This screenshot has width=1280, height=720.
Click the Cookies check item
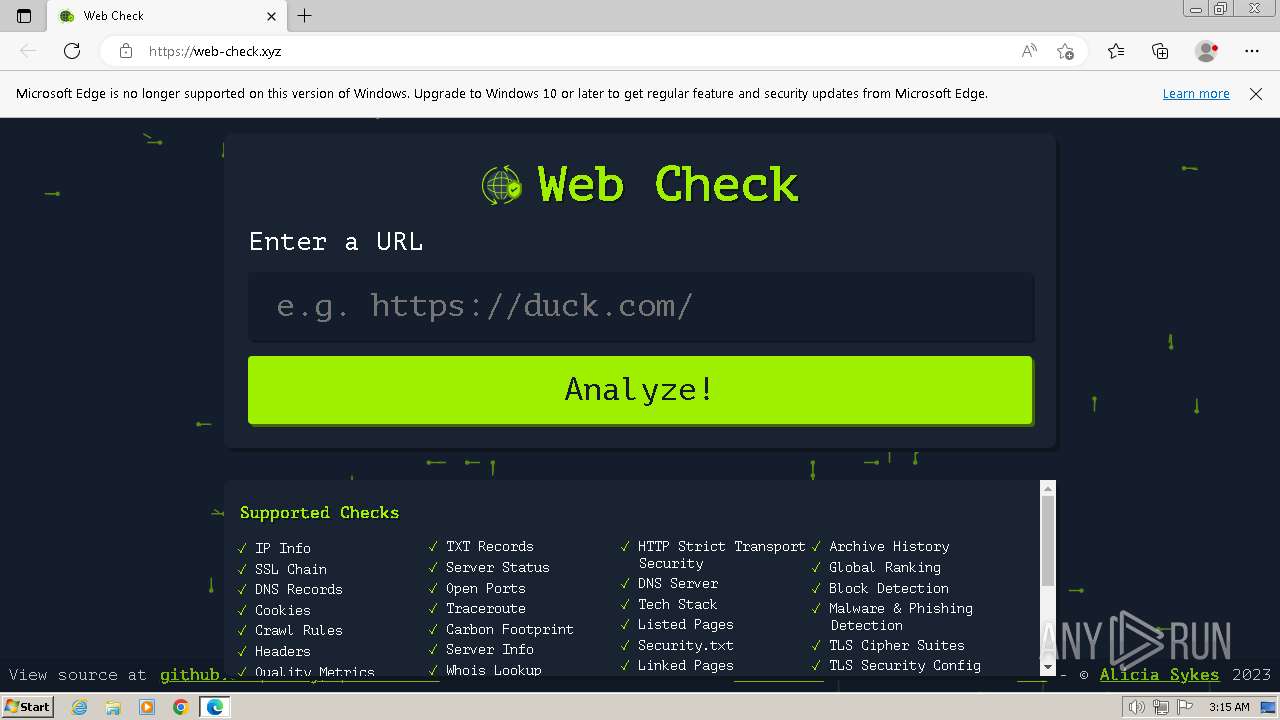(x=283, y=610)
